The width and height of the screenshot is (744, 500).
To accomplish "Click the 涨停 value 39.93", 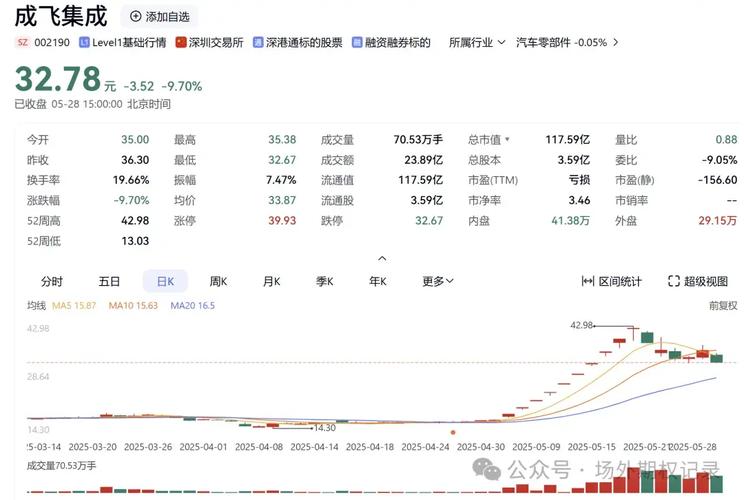I will [x=282, y=221].
